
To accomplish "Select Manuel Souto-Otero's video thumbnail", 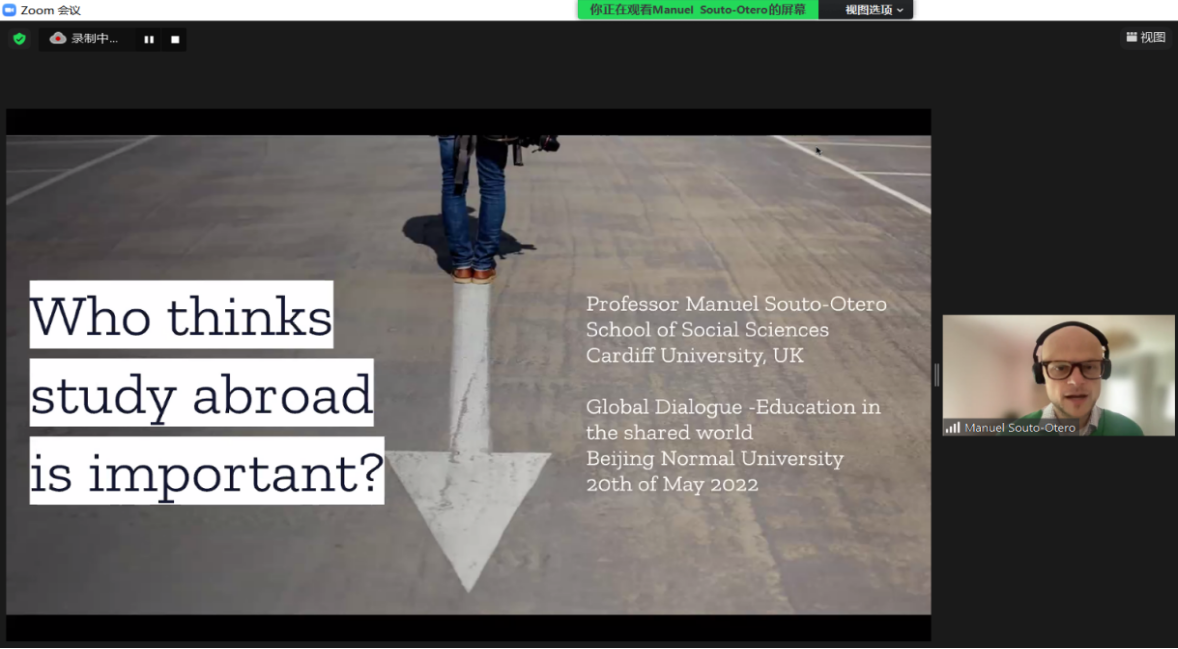I will click(1058, 375).
